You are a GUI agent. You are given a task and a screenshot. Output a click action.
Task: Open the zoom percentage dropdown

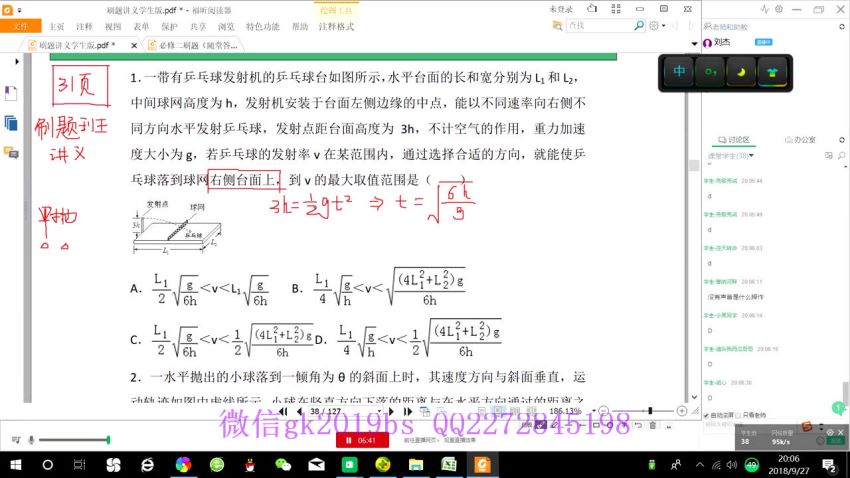pyautogui.click(x=594, y=411)
